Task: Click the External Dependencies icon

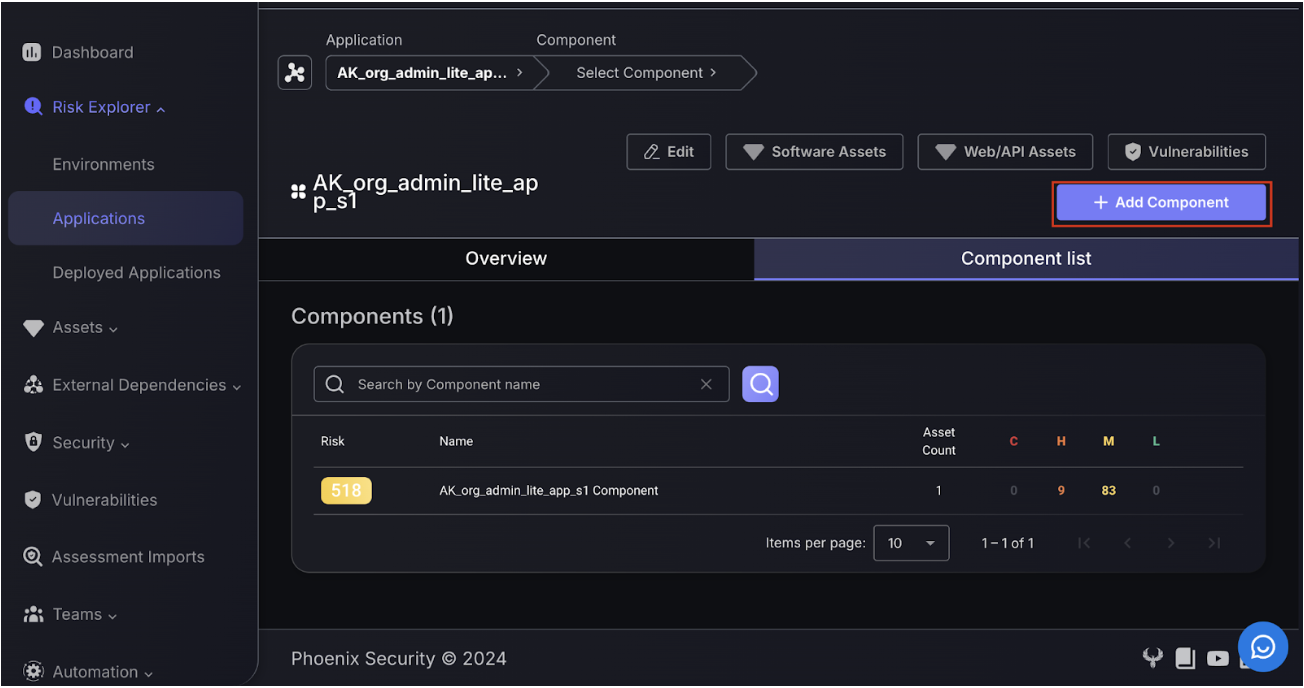Action: (x=33, y=385)
